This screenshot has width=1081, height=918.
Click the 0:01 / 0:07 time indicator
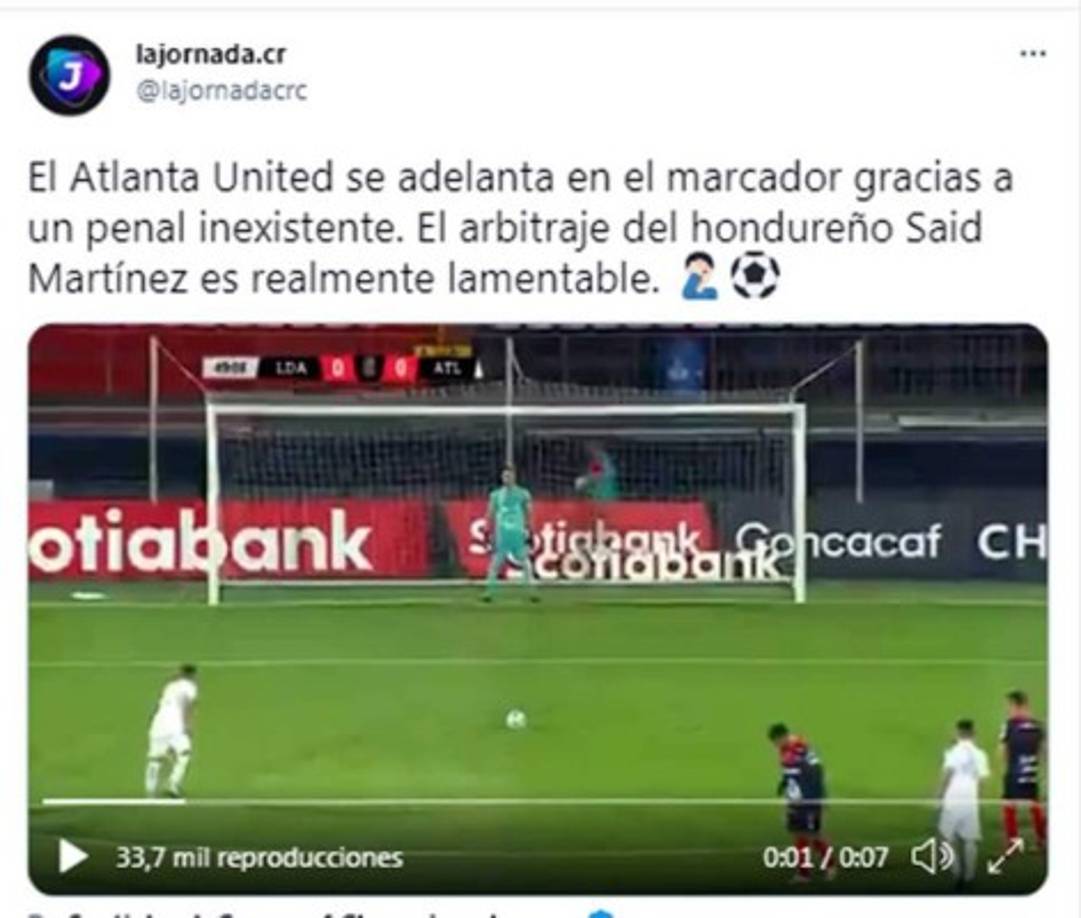pos(825,857)
